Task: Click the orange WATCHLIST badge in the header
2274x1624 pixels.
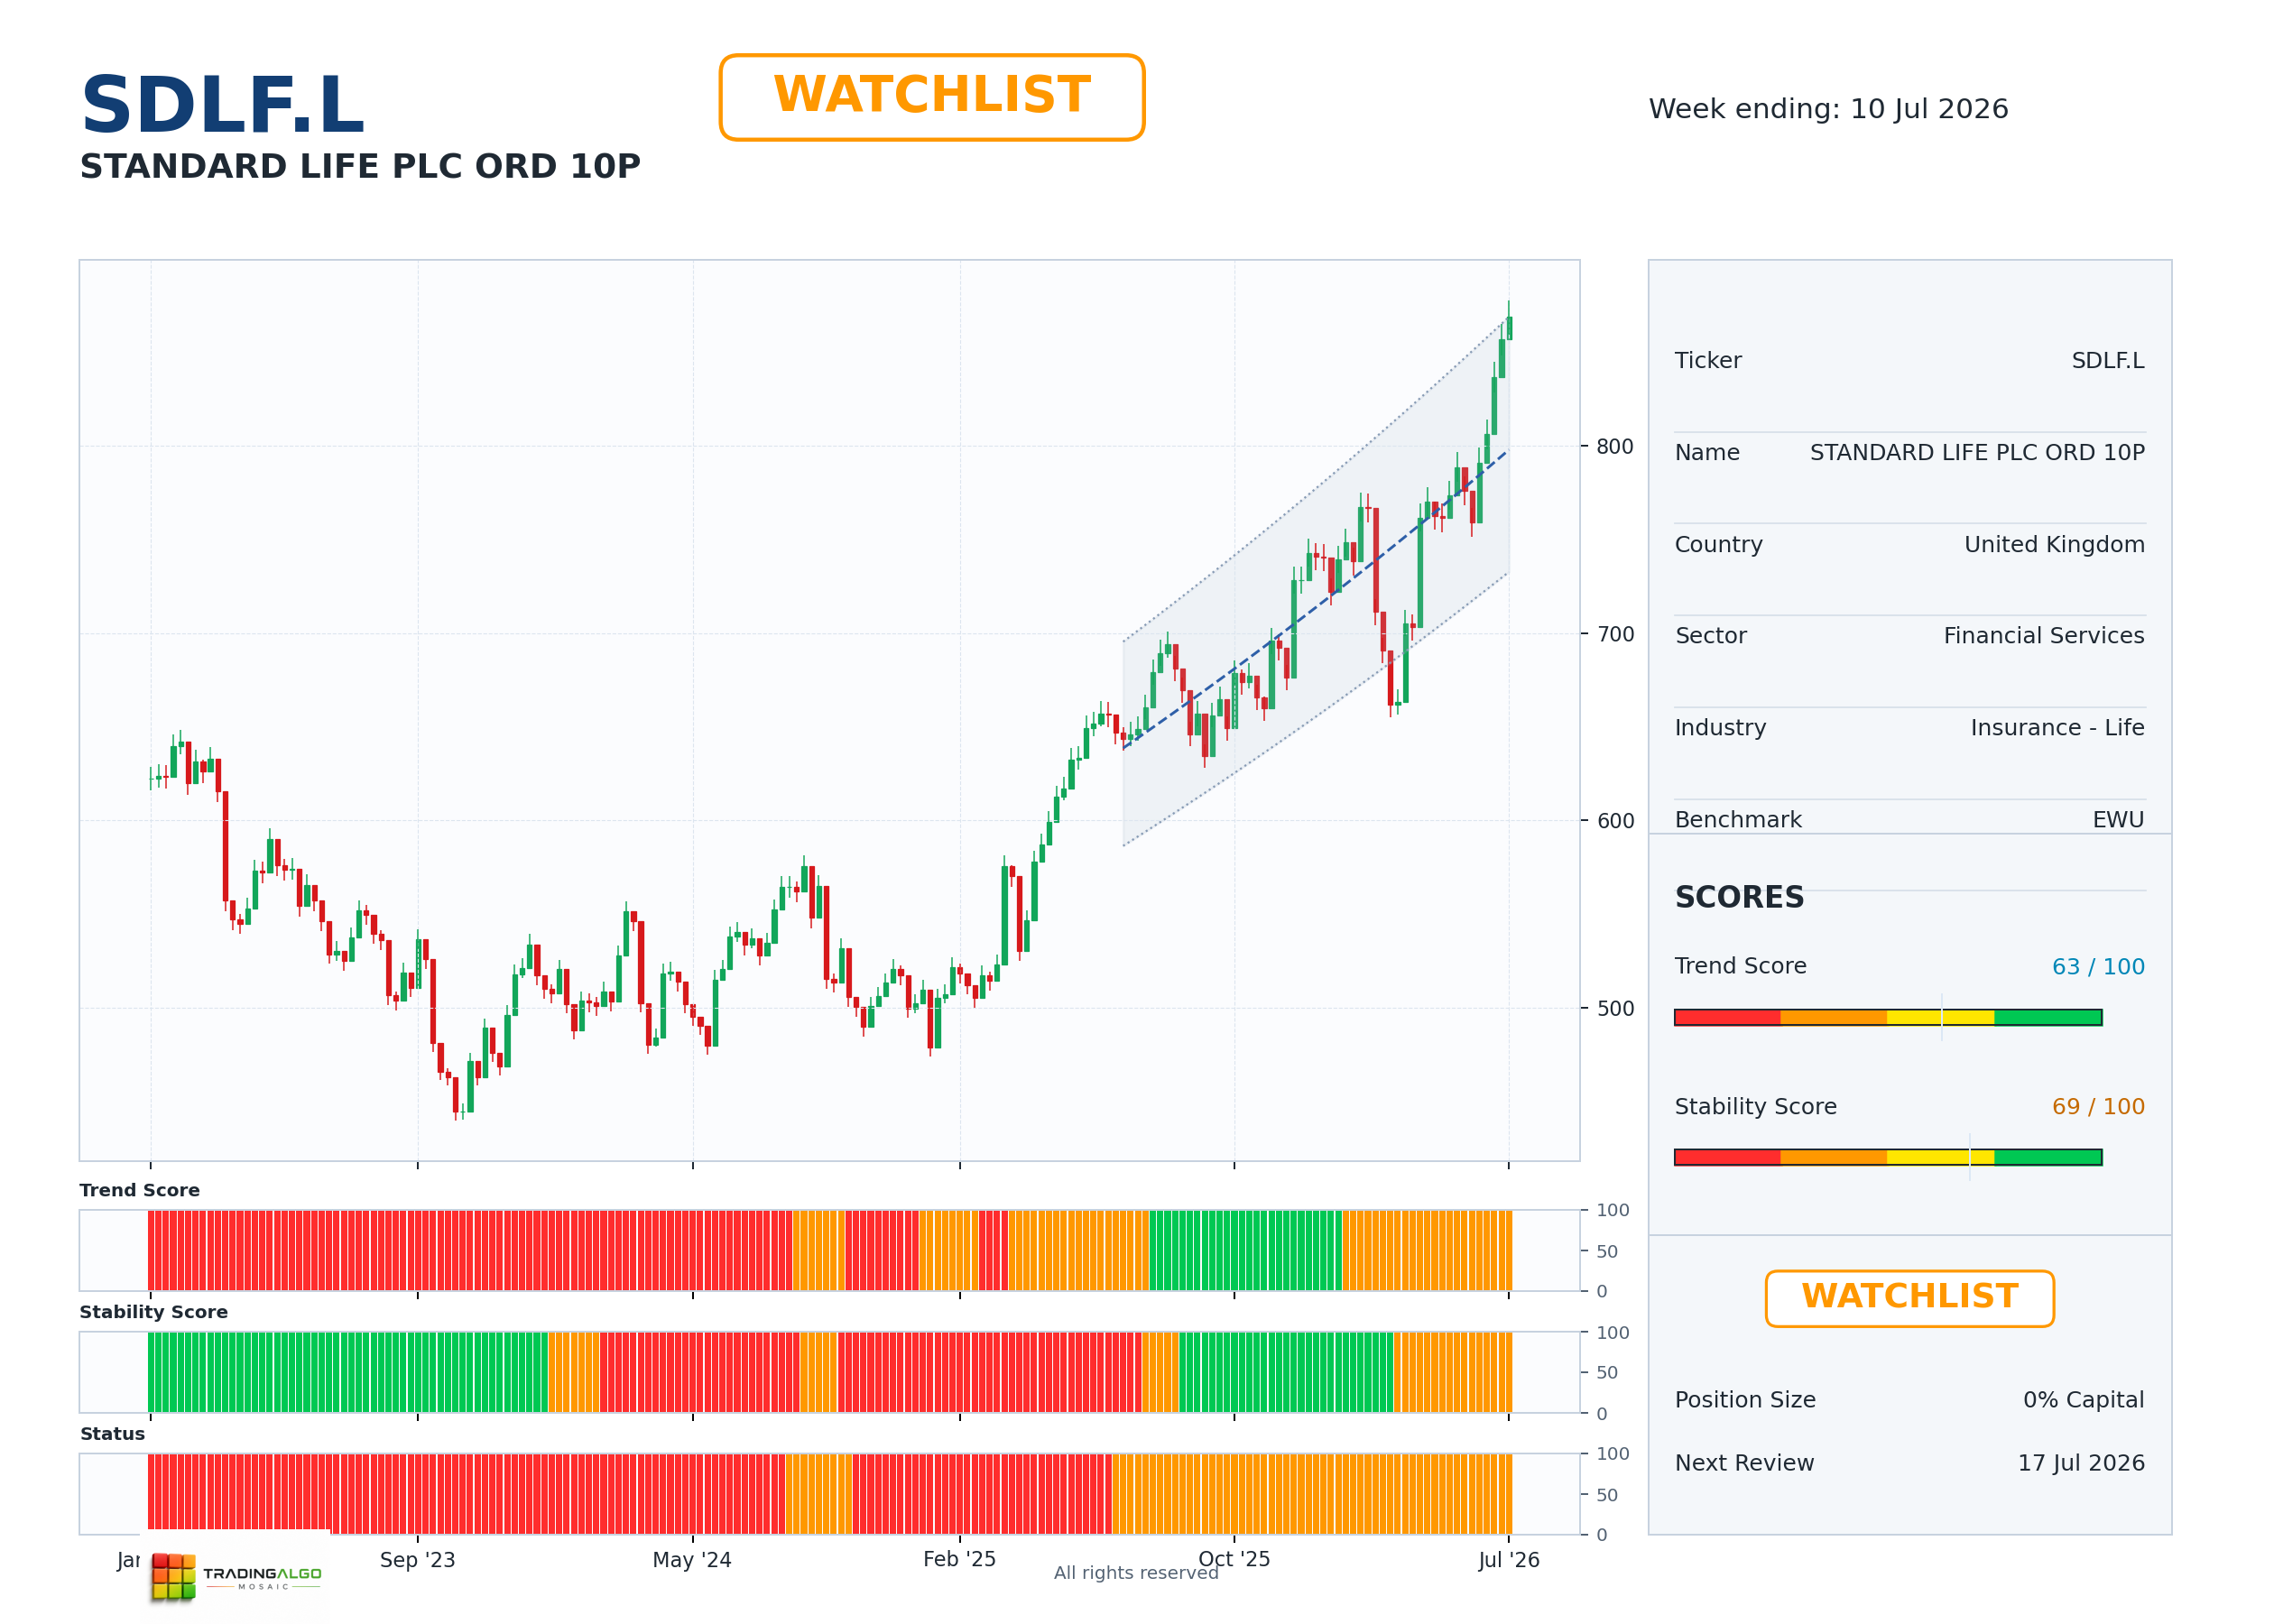Action: point(931,97)
